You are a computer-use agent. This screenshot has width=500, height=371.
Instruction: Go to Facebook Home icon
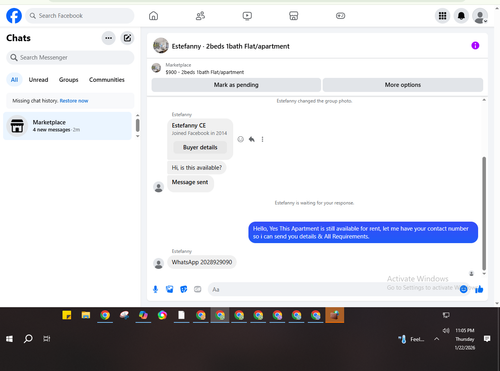click(153, 16)
